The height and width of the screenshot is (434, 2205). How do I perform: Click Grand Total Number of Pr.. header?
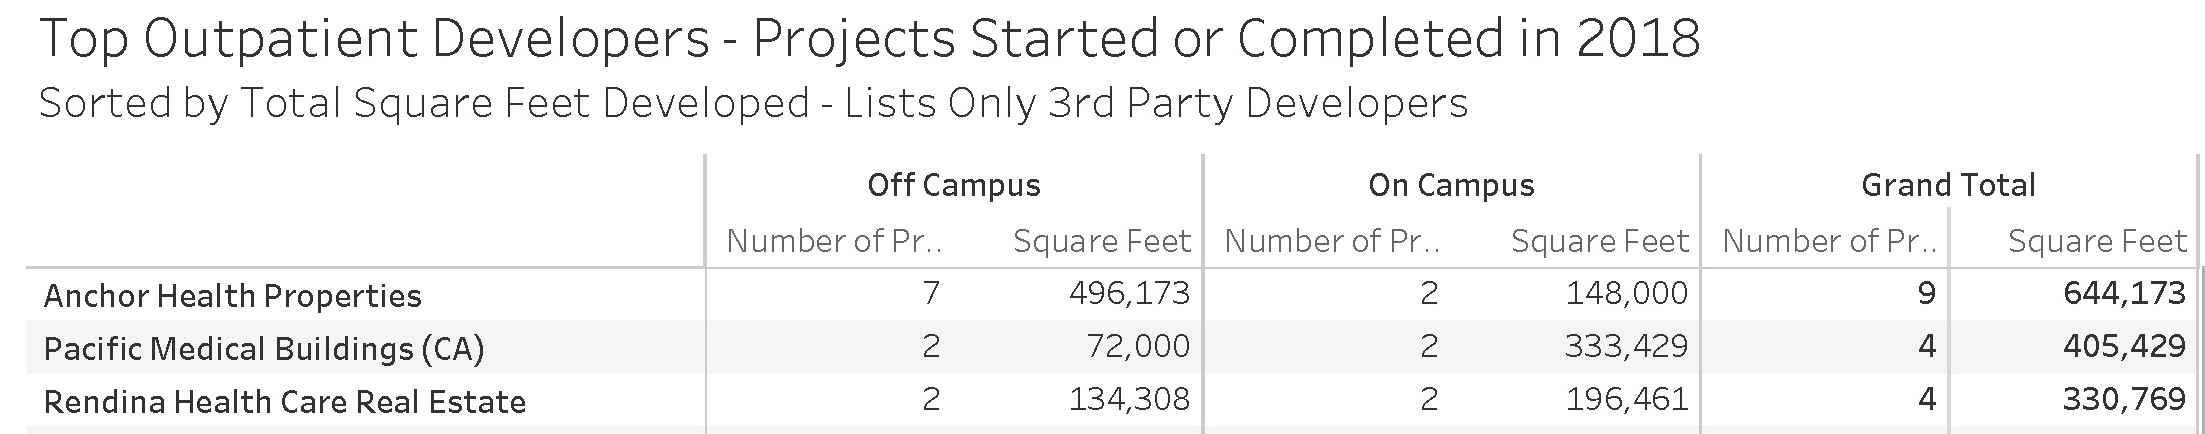pyautogui.click(x=1829, y=241)
